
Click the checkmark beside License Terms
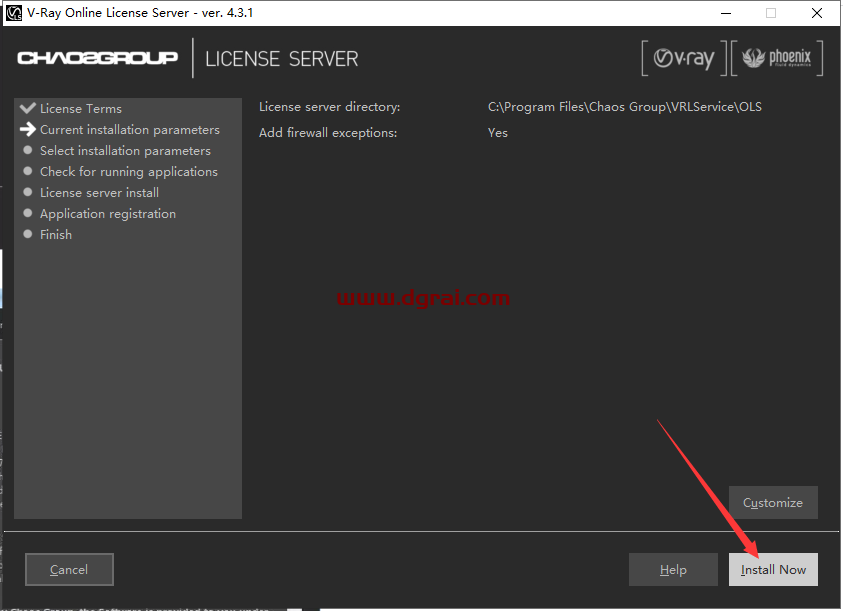pos(28,108)
